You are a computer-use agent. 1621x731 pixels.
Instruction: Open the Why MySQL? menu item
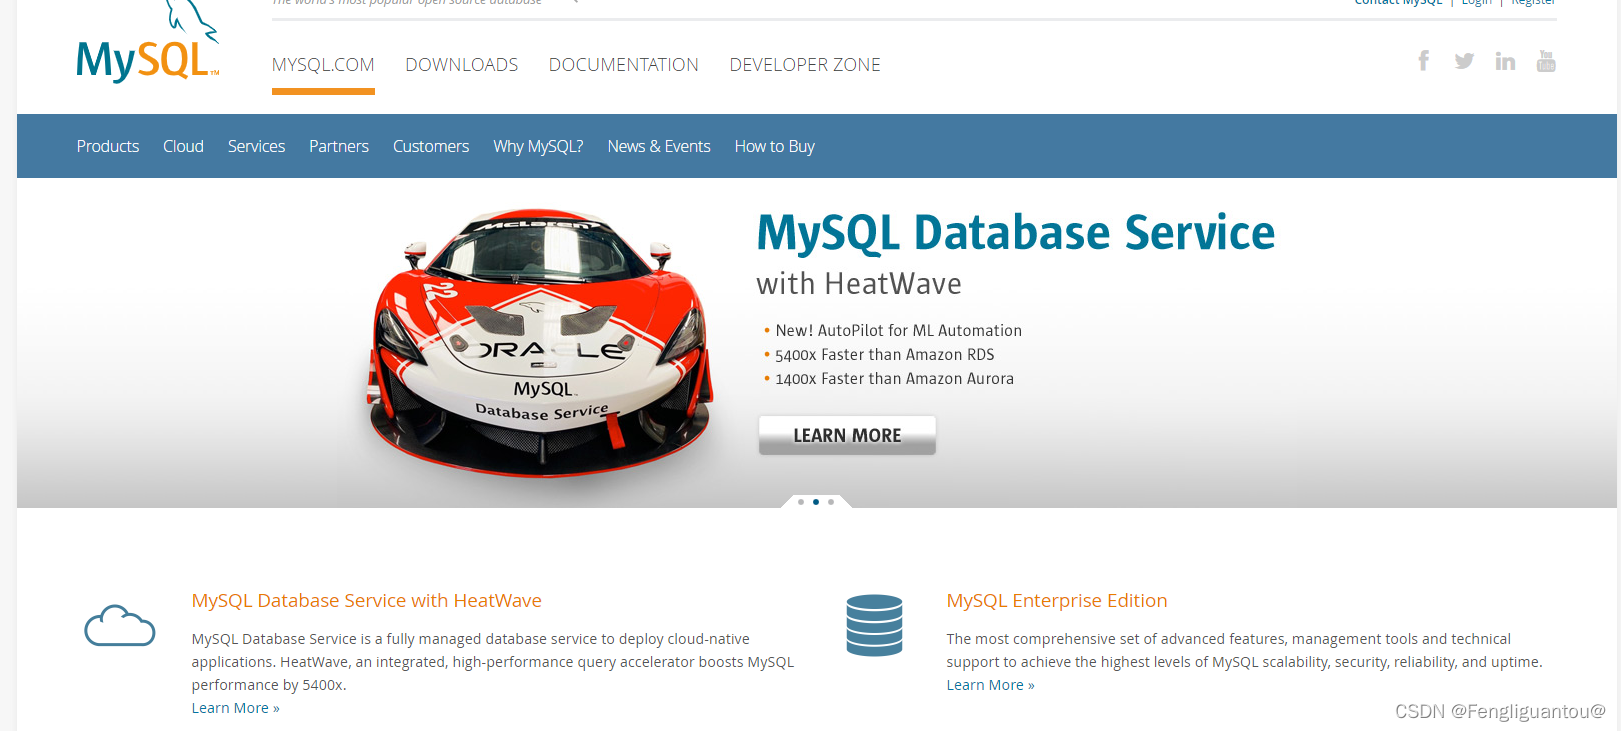pyautogui.click(x=538, y=146)
